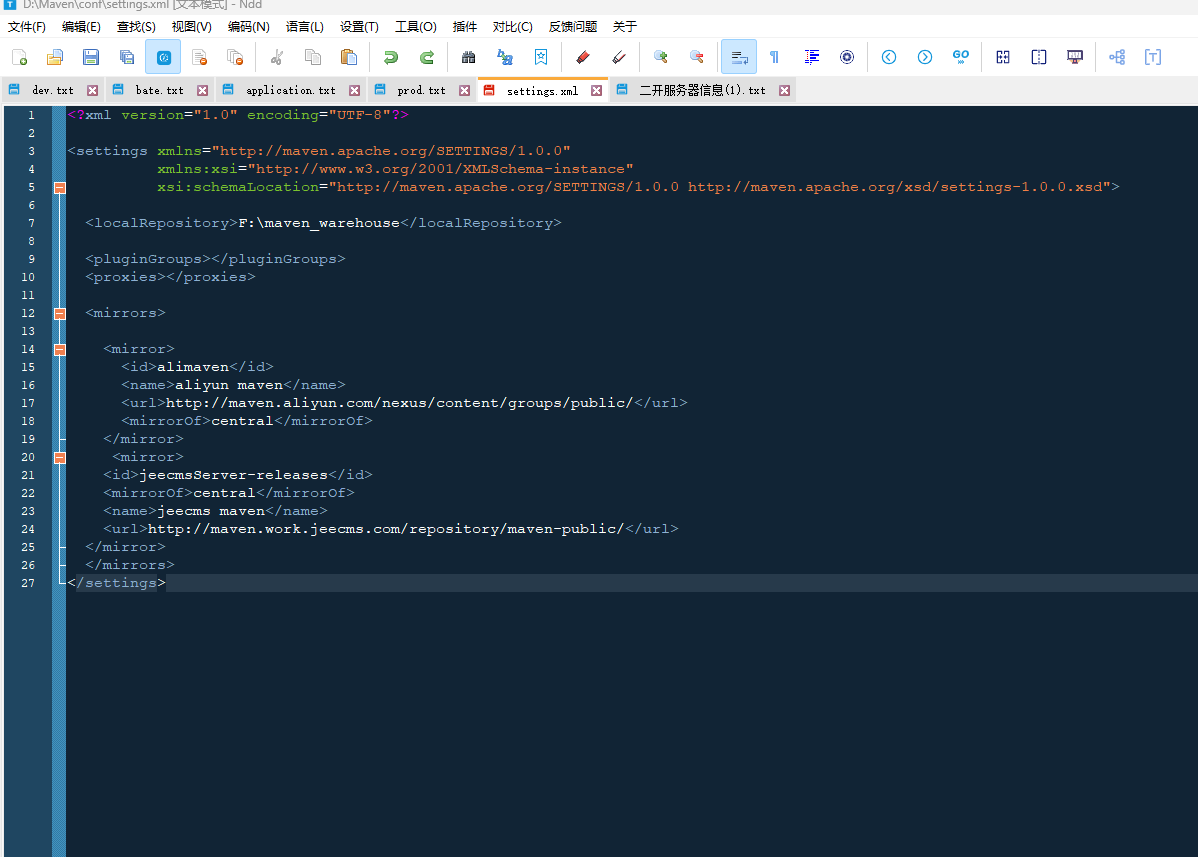The image size is (1198, 857).
Task: Collapse the mirrors fold marker
Action: [x=59, y=313]
